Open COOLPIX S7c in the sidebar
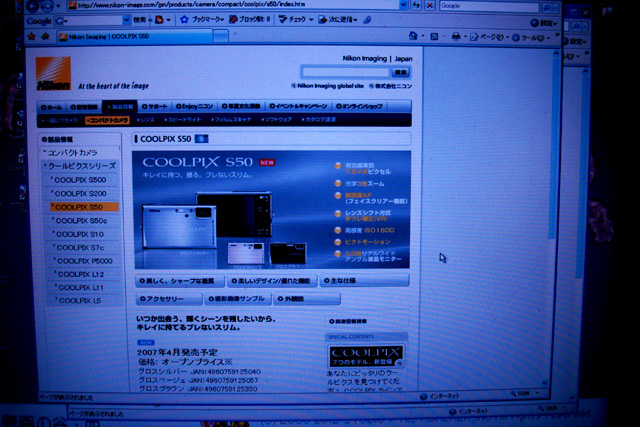Screen dimensions: 640x427 click(80, 248)
